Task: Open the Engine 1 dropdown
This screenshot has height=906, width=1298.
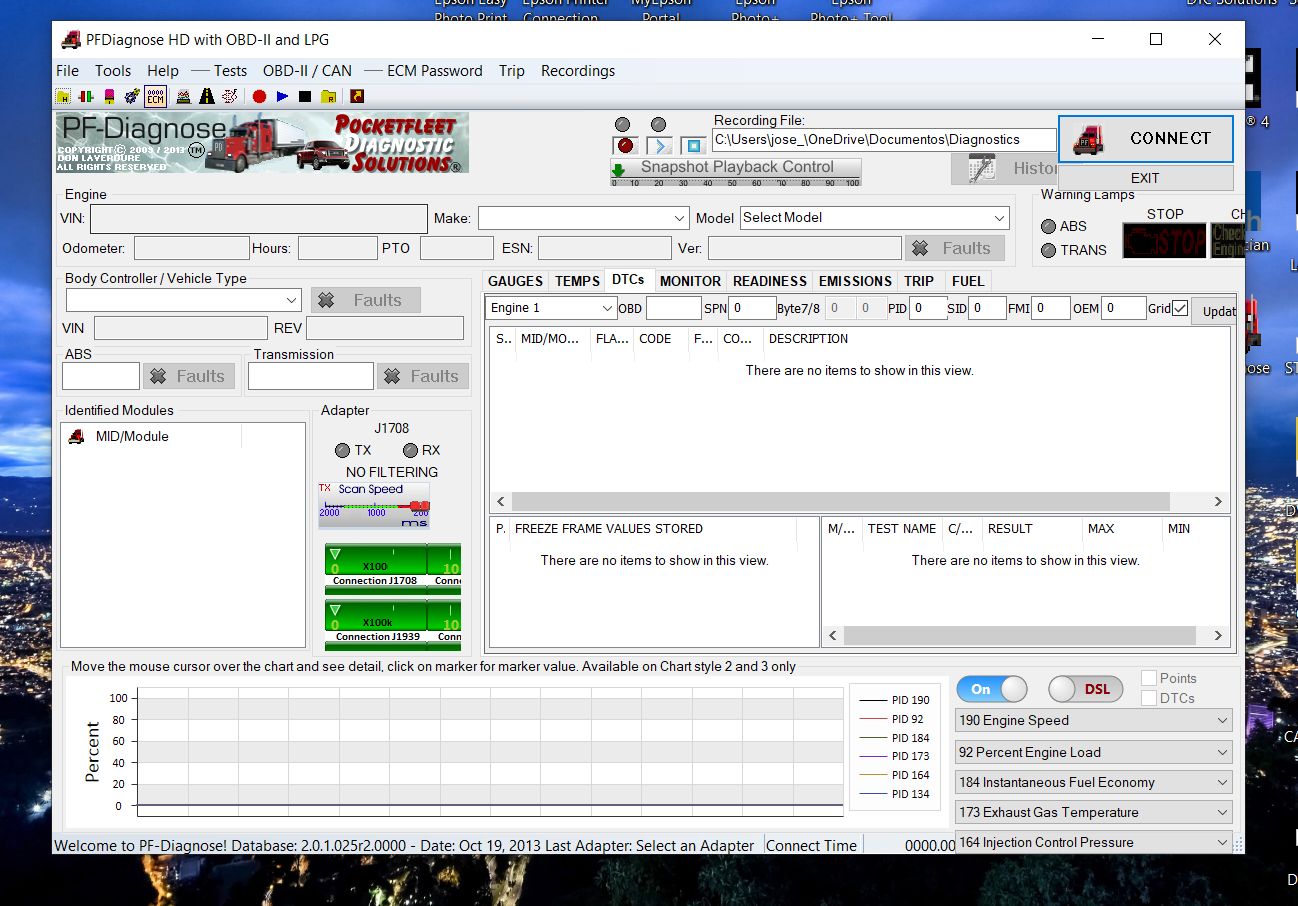Action: [x=552, y=308]
